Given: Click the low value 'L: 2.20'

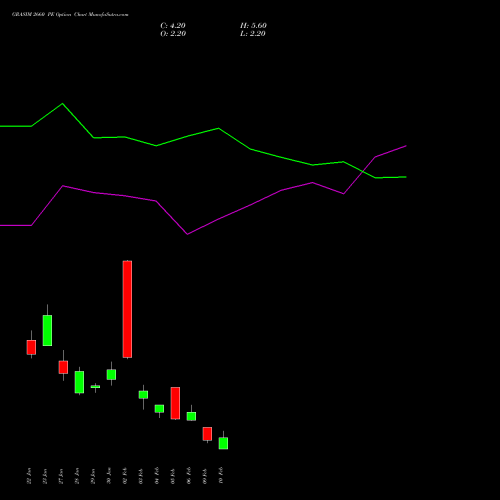Looking at the screenshot, I should (x=253, y=34).
